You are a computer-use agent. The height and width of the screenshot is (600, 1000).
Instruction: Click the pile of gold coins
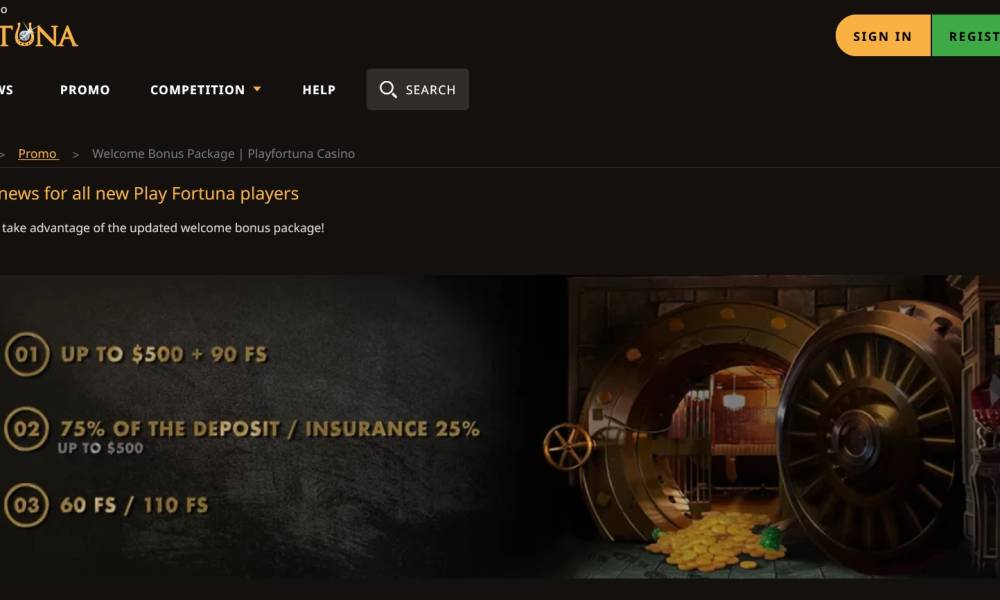tap(713, 541)
